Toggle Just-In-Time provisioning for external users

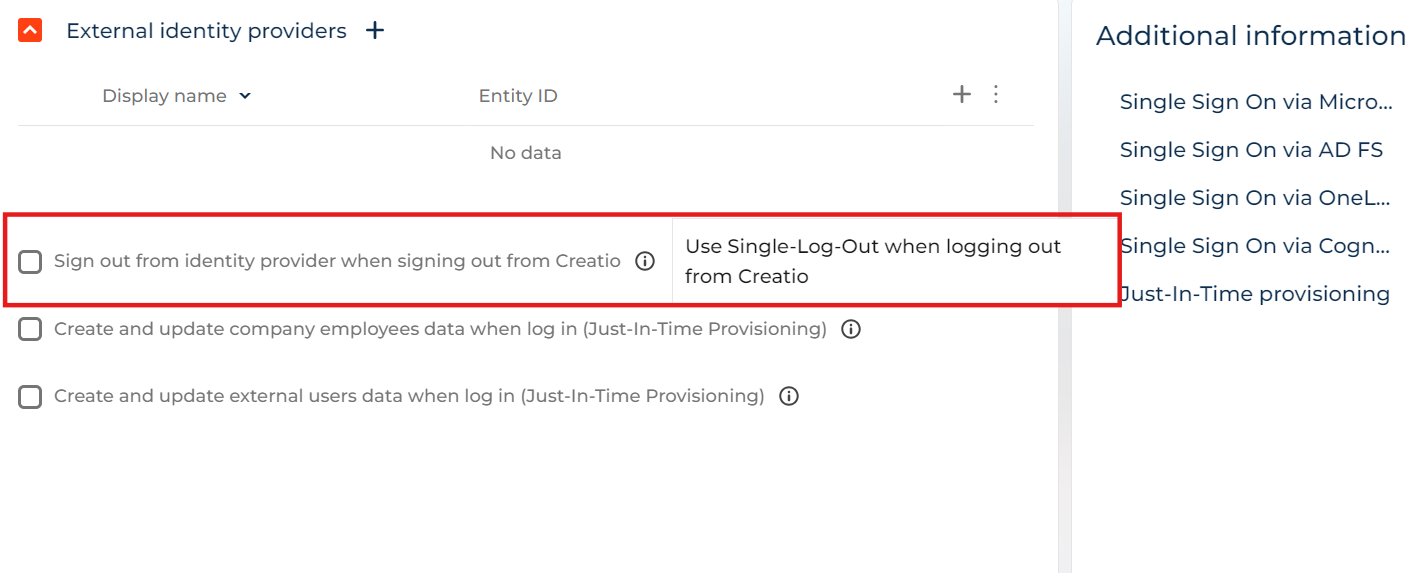click(30, 397)
